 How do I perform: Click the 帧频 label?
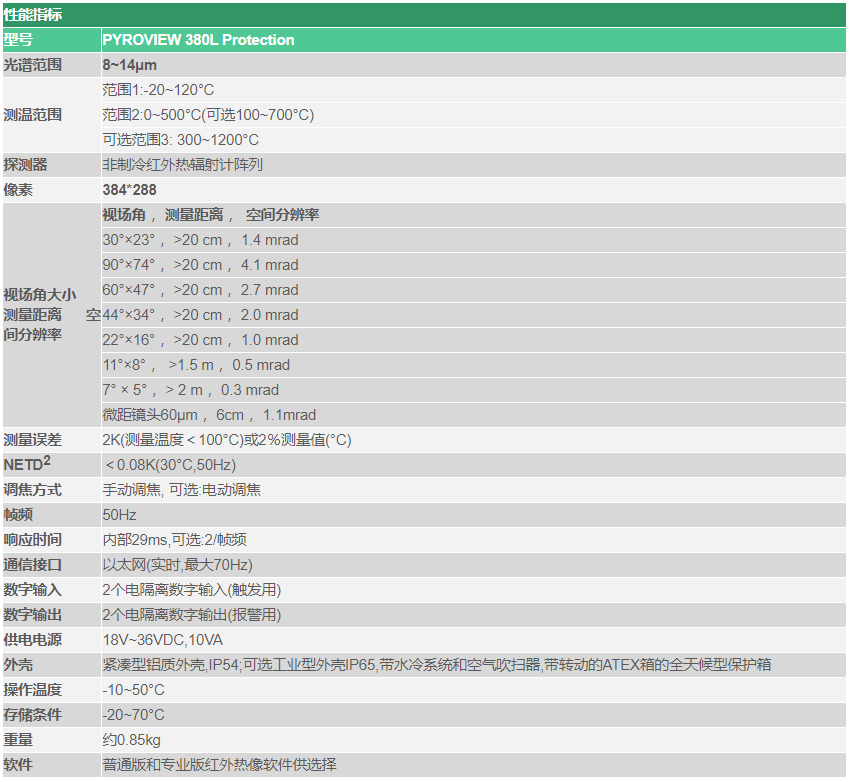click(x=18, y=514)
